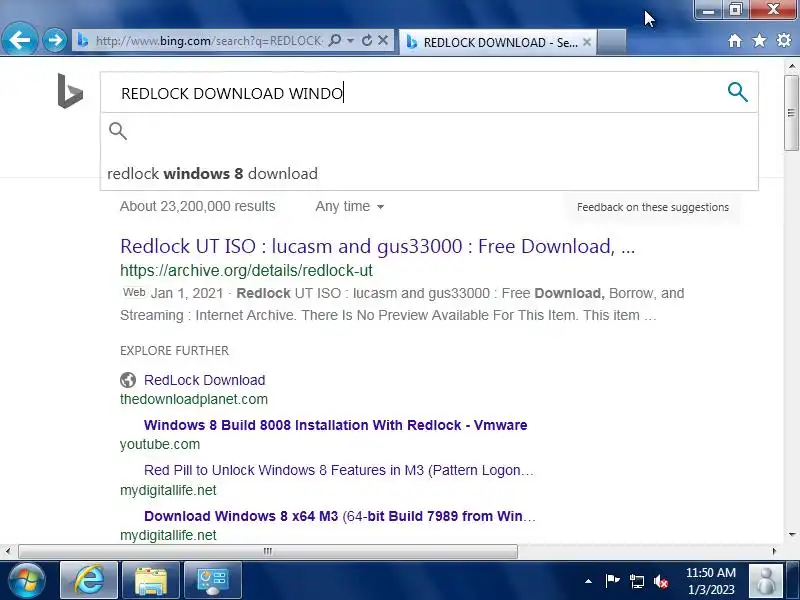
Task: Click the user icon at the taskbar end
Action: coord(766,580)
